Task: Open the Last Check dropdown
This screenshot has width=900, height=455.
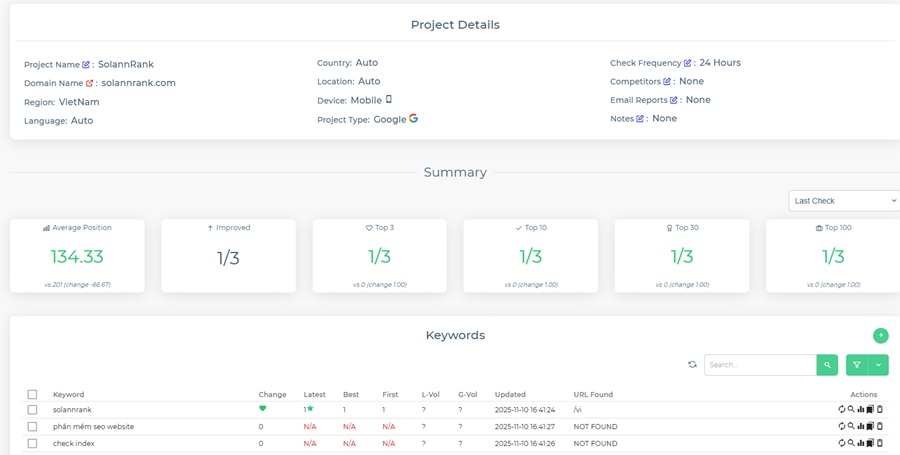Action: tap(843, 201)
